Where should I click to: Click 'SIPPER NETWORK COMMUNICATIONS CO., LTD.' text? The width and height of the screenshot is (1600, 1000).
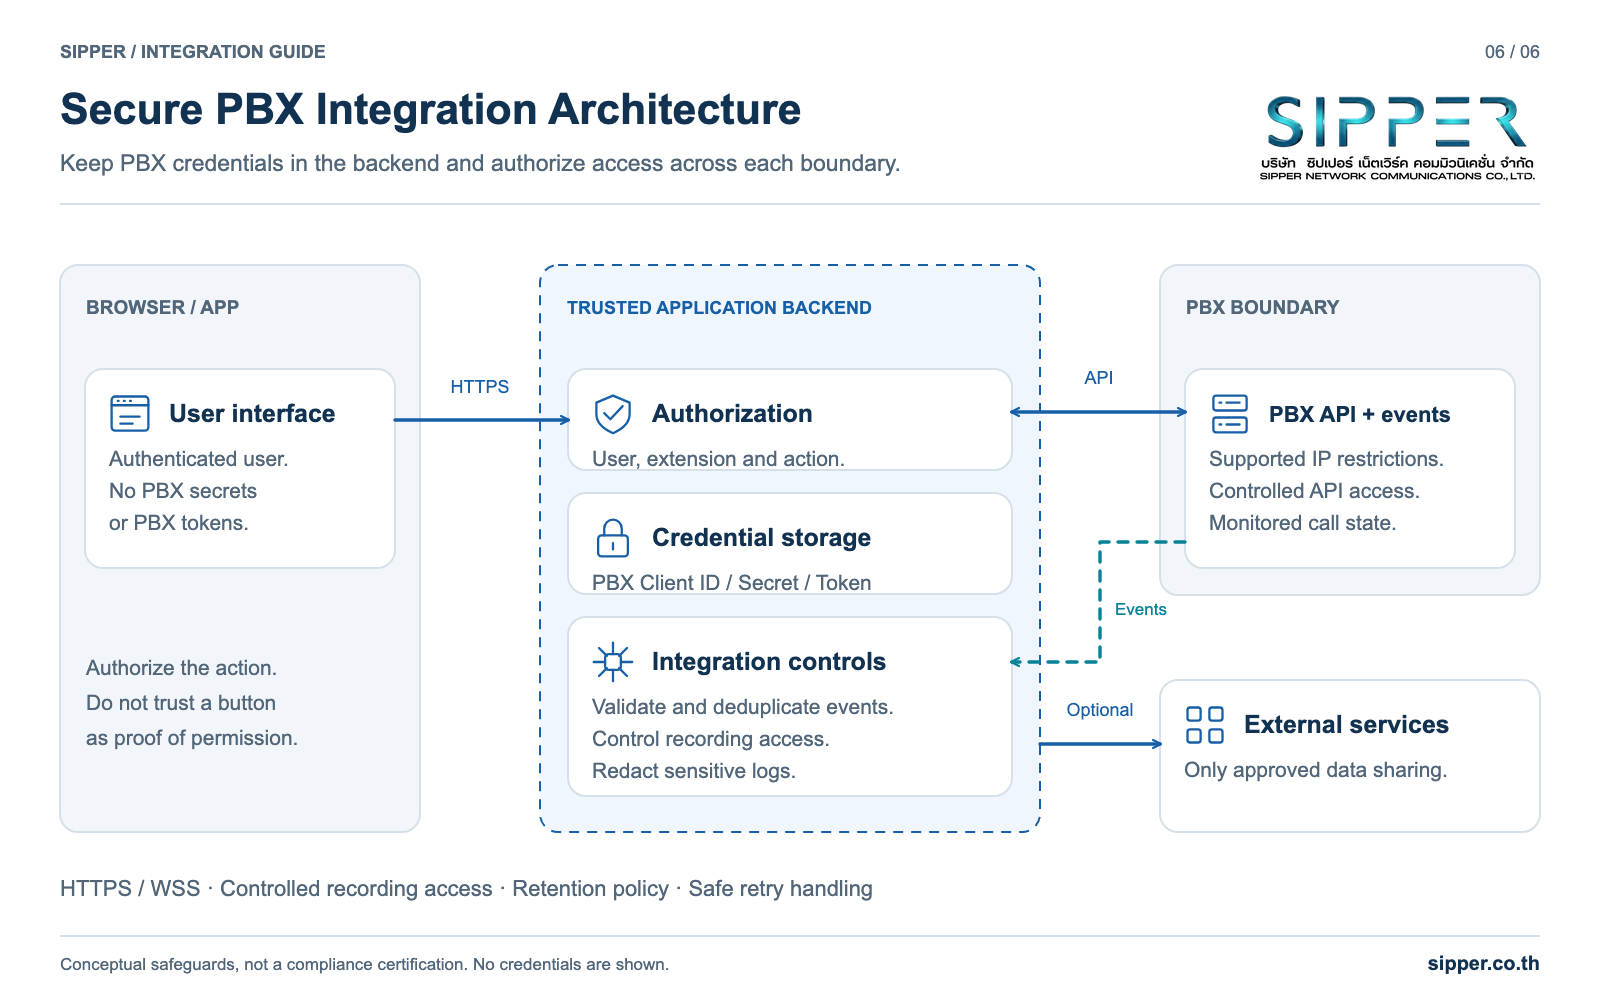1397,176
